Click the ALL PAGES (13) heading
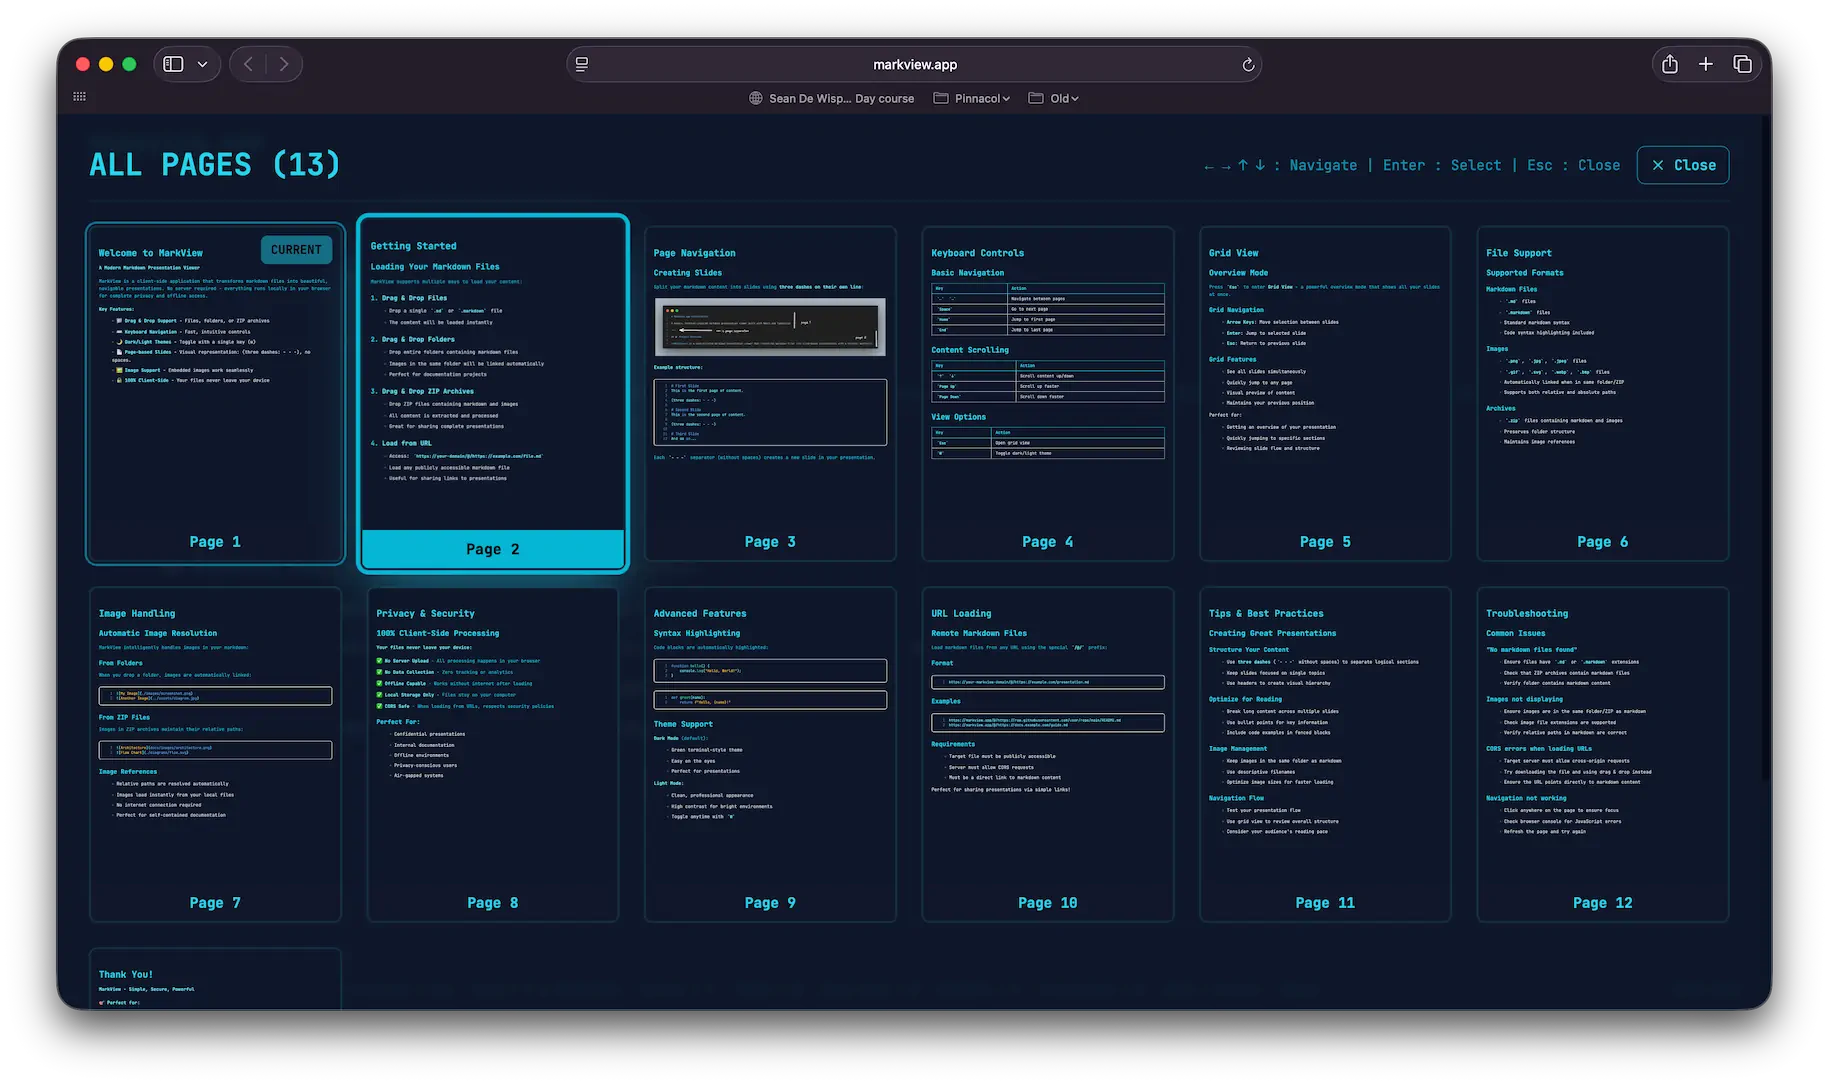 (x=215, y=165)
